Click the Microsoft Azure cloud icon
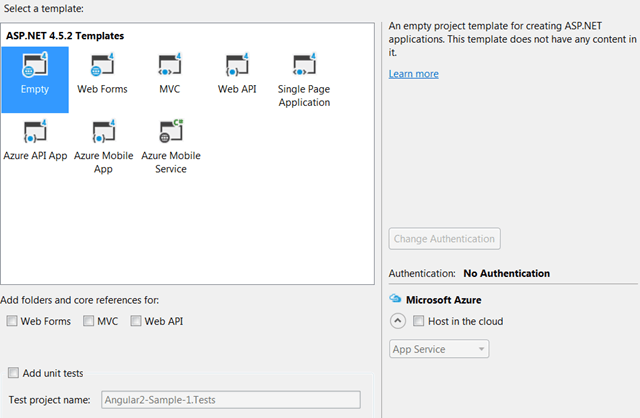The image size is (640, 418). [395, 299]
